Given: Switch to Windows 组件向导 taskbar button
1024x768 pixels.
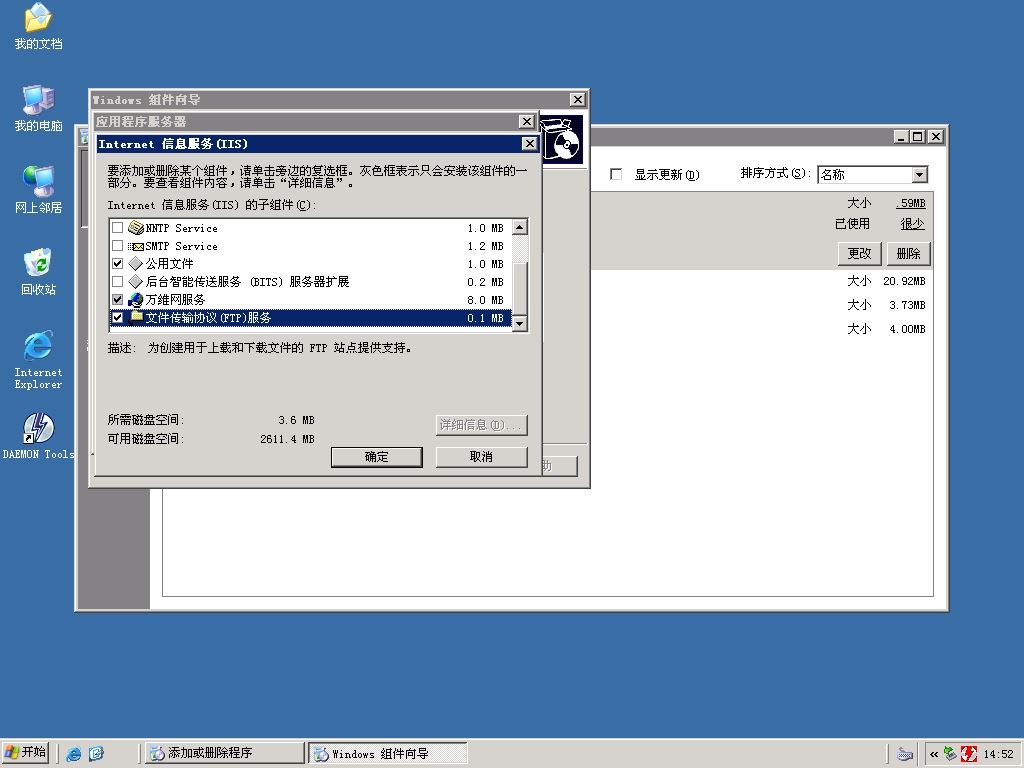Looking at the screenshot, I should pos(388,753).
